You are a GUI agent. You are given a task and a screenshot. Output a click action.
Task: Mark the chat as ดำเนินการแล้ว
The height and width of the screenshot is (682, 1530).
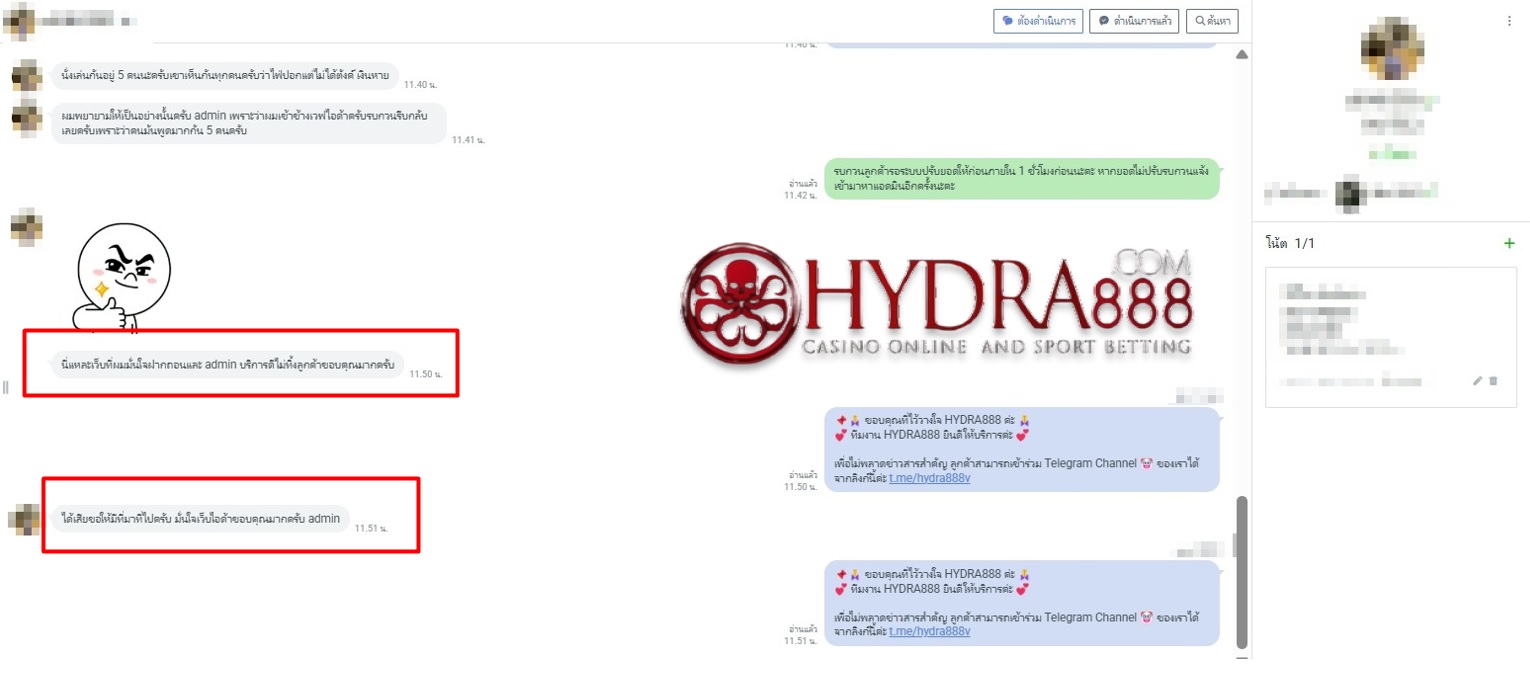(x=1134, y=21)
